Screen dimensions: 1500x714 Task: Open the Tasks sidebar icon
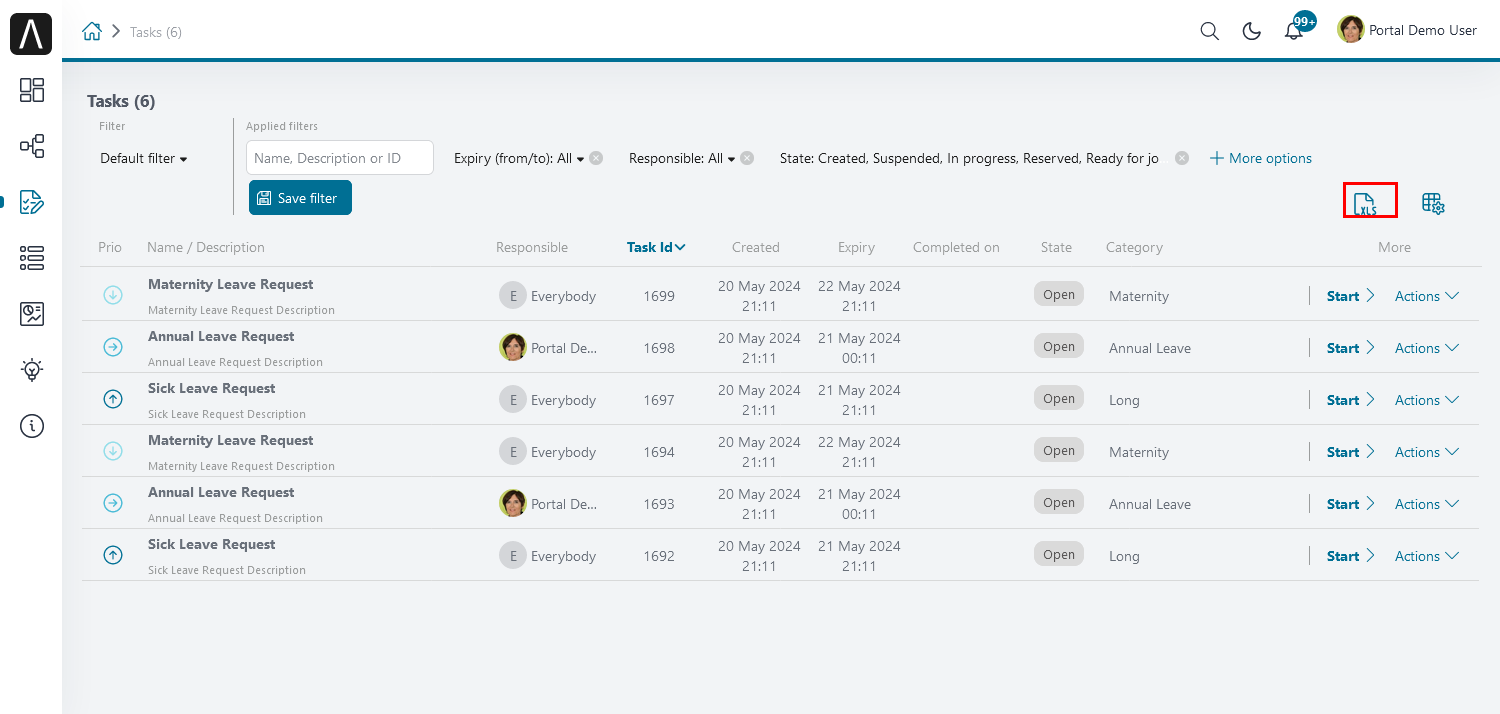32,202
